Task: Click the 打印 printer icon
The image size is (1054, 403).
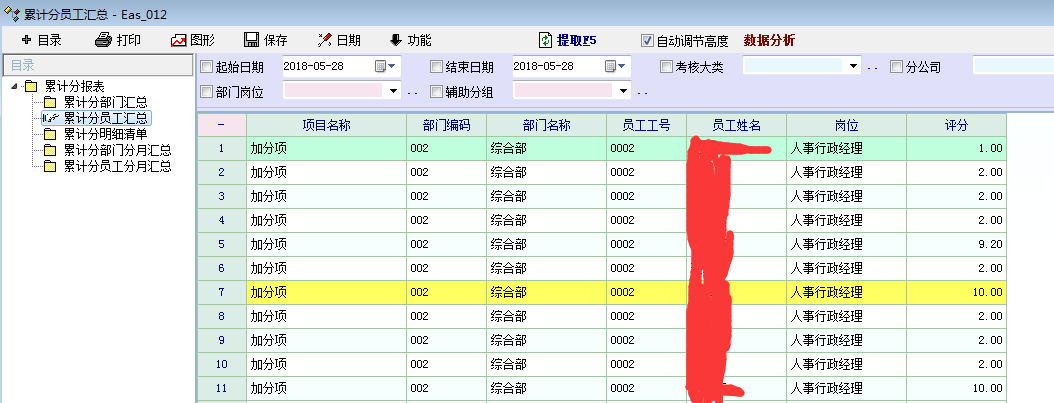Action: [104, 40]
